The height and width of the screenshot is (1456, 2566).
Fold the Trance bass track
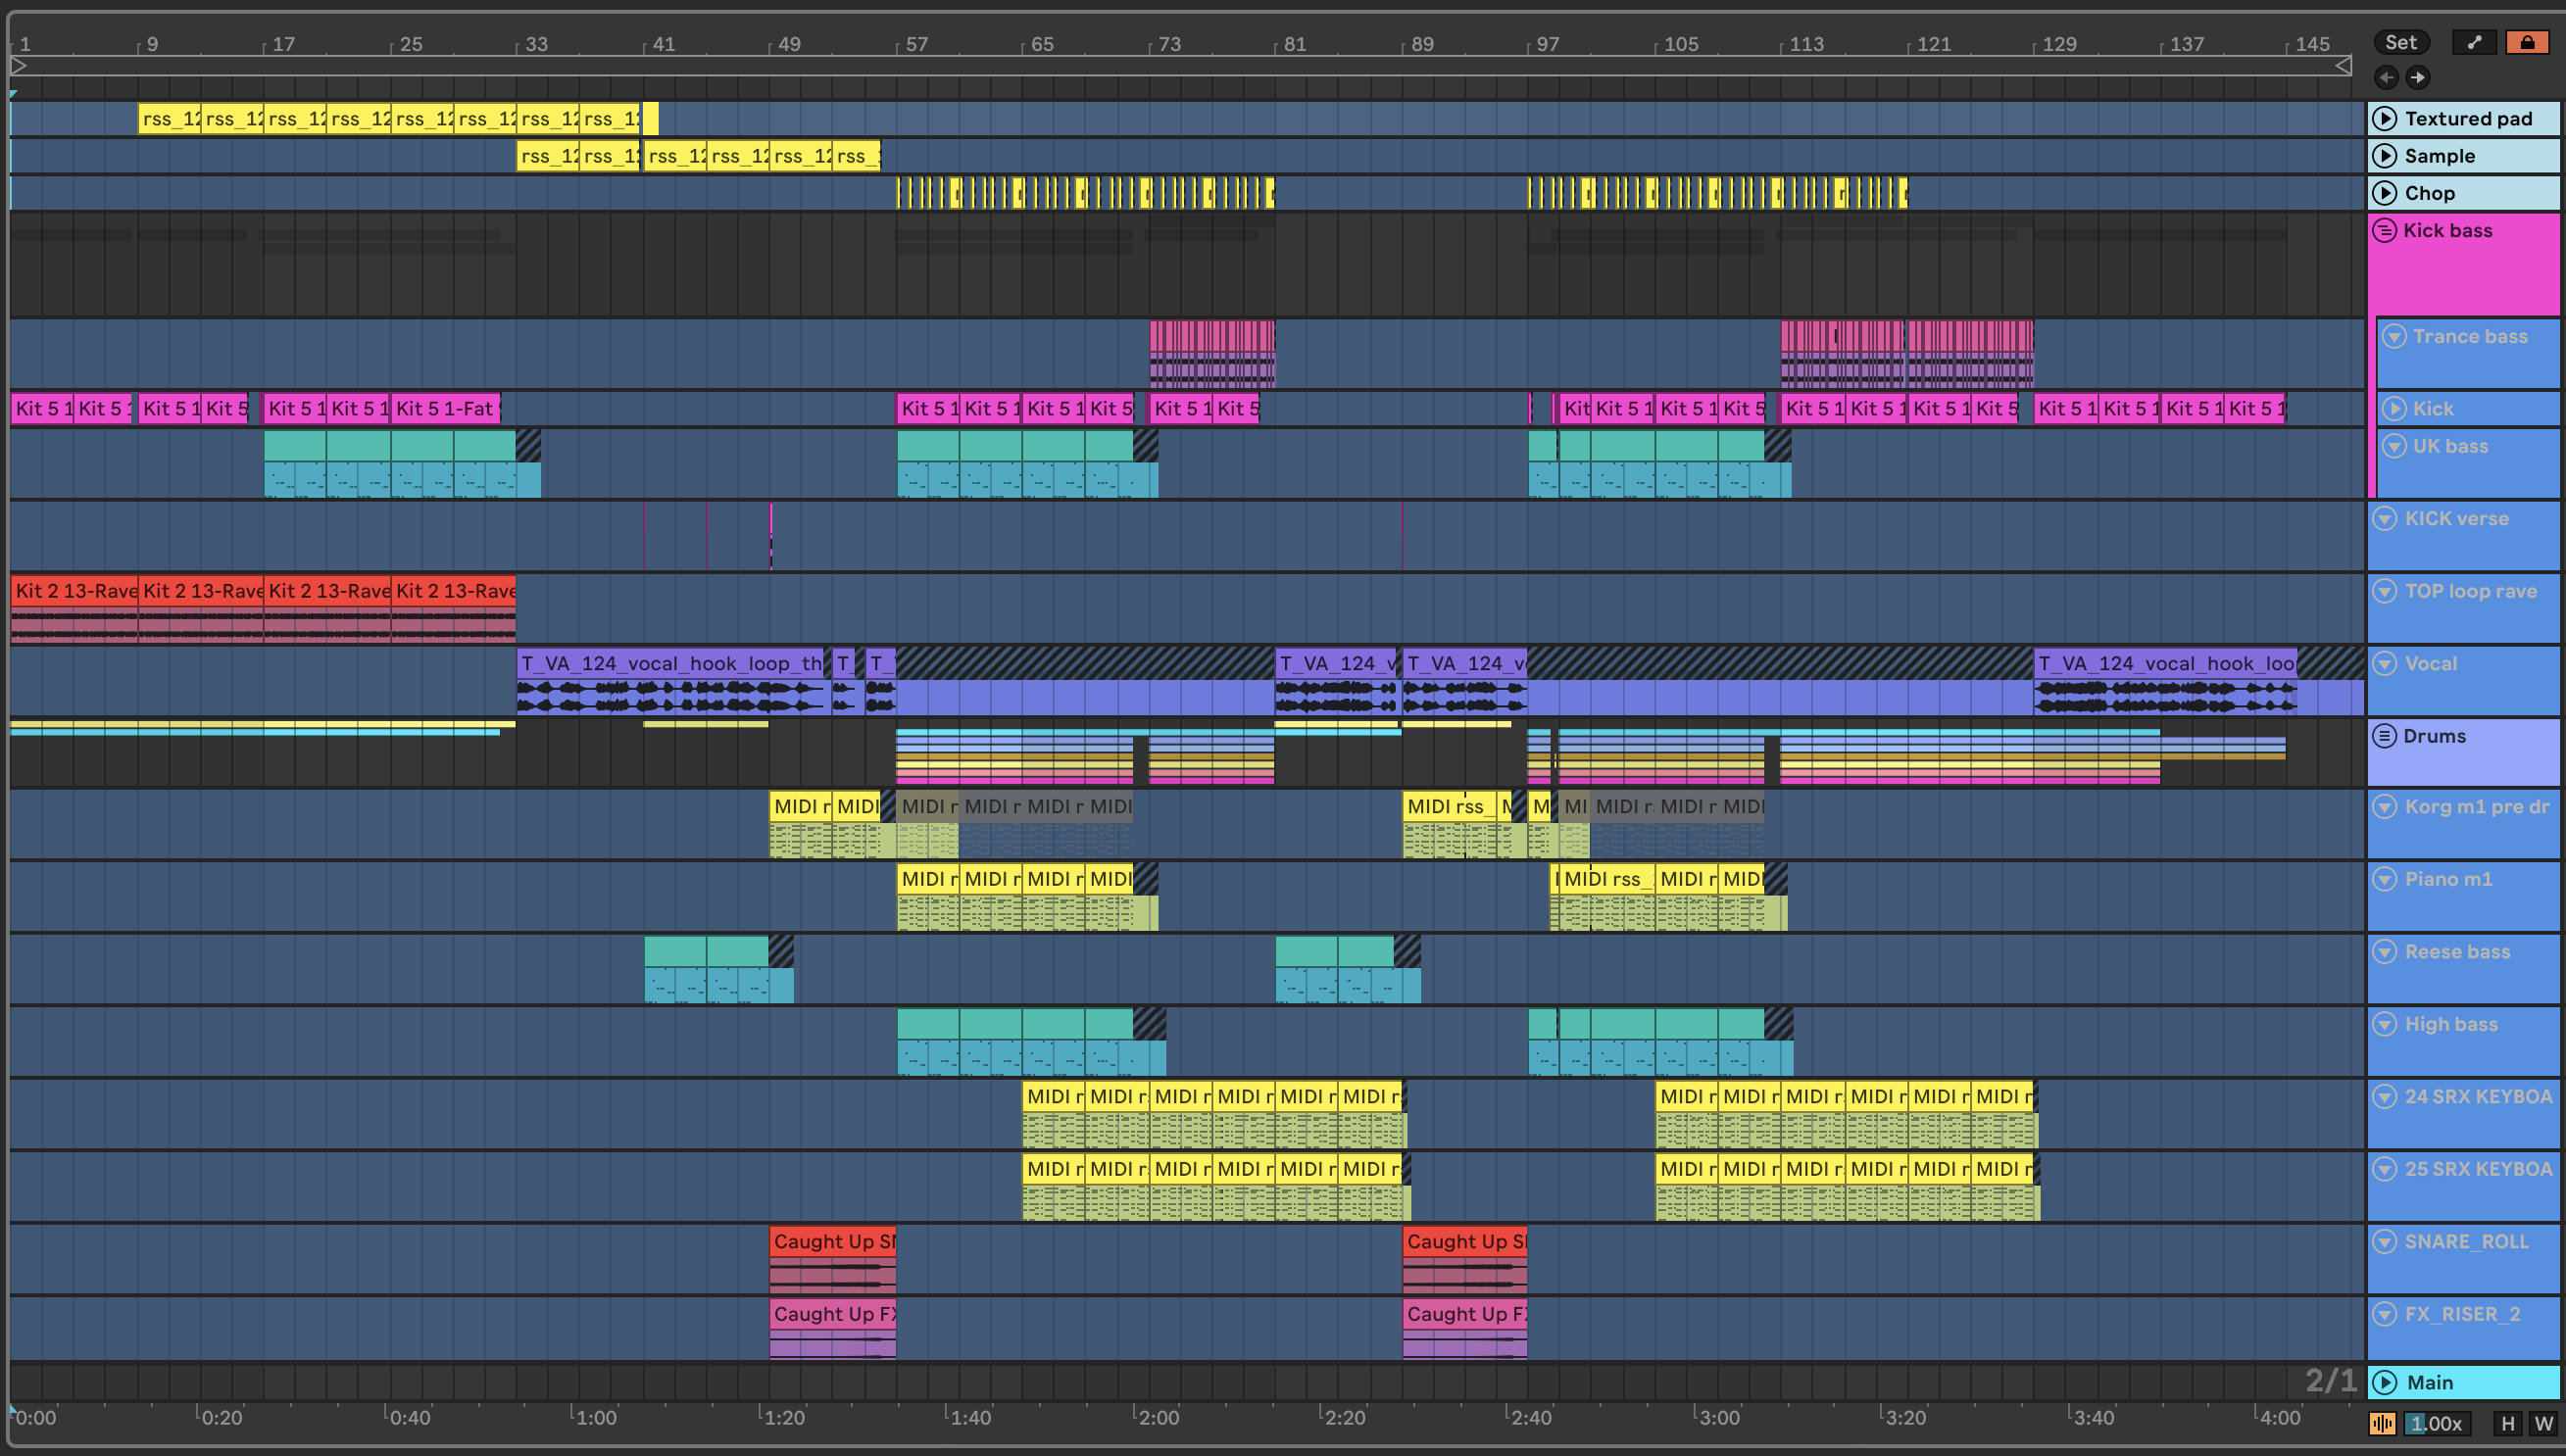(2394, 336)
